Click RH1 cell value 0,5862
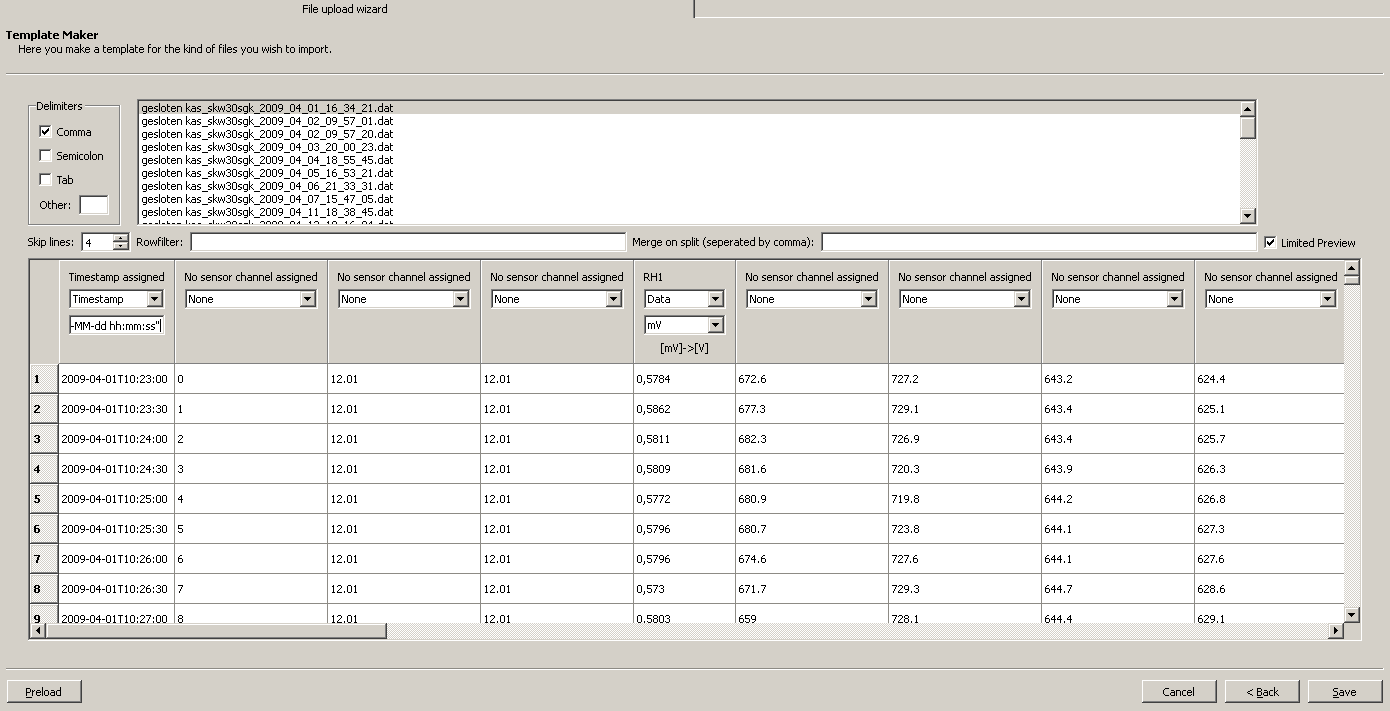This screenshot has width=1390, height=711. [685, 409]
